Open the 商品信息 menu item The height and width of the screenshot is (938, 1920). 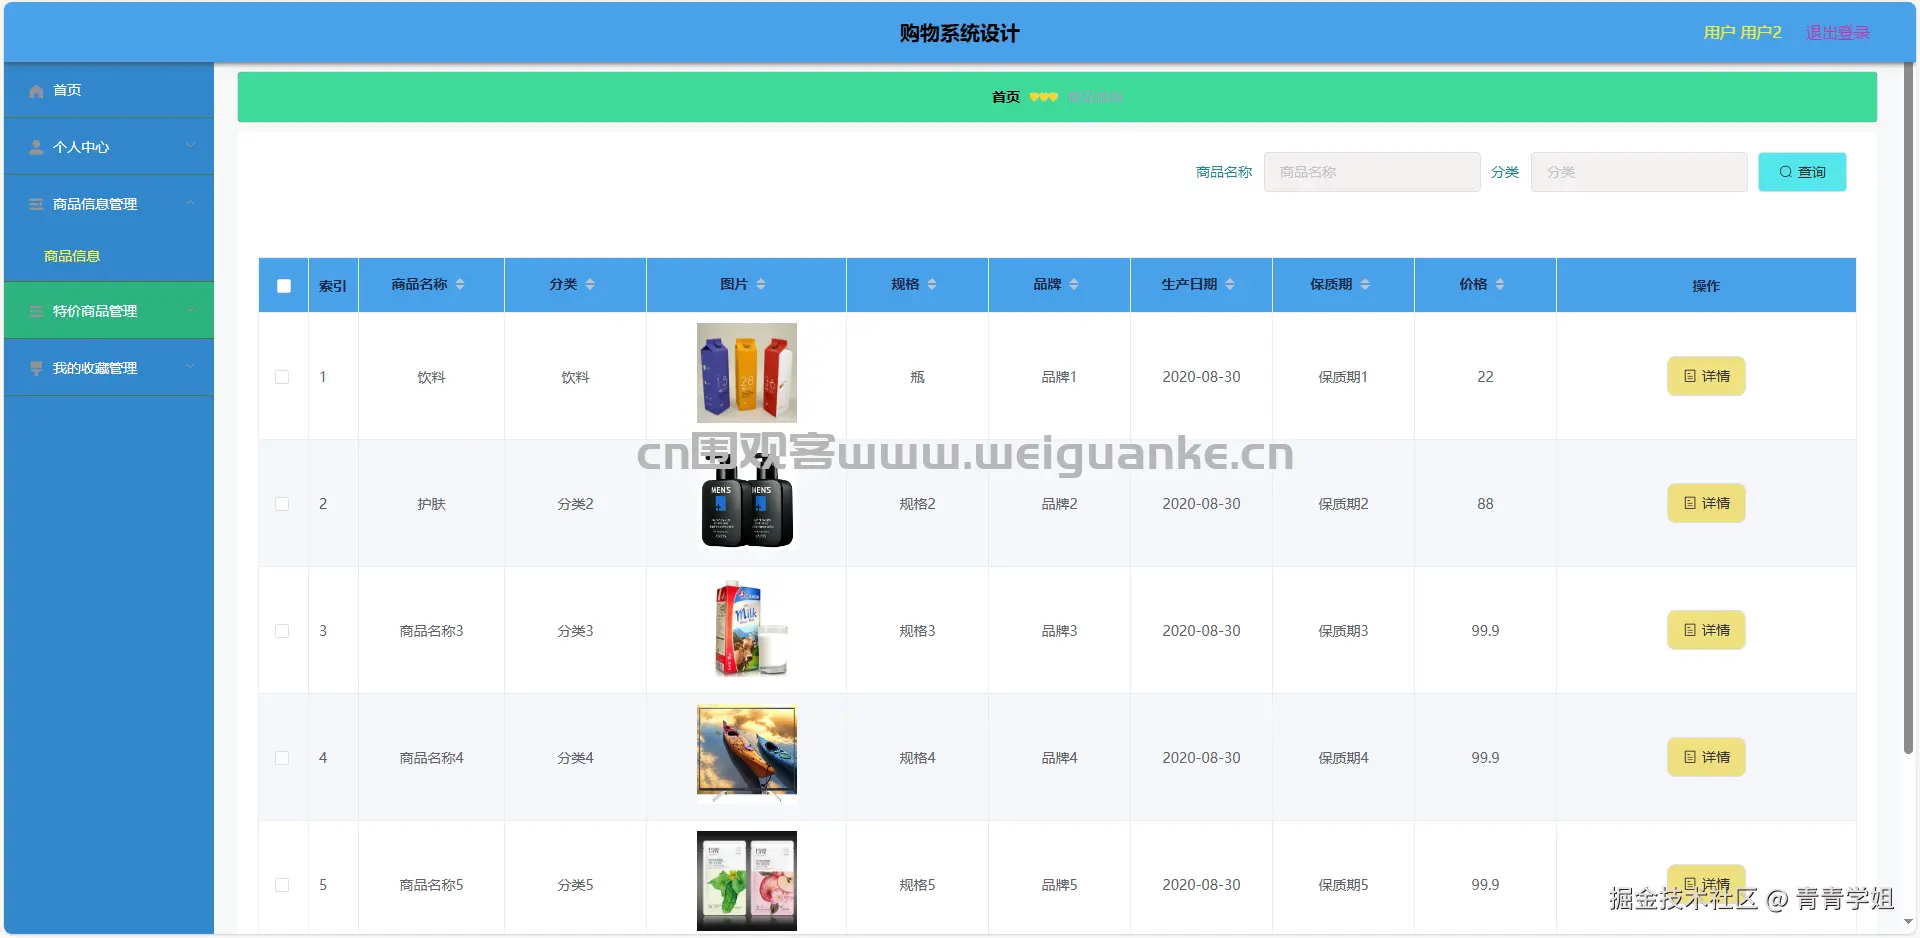71,256
